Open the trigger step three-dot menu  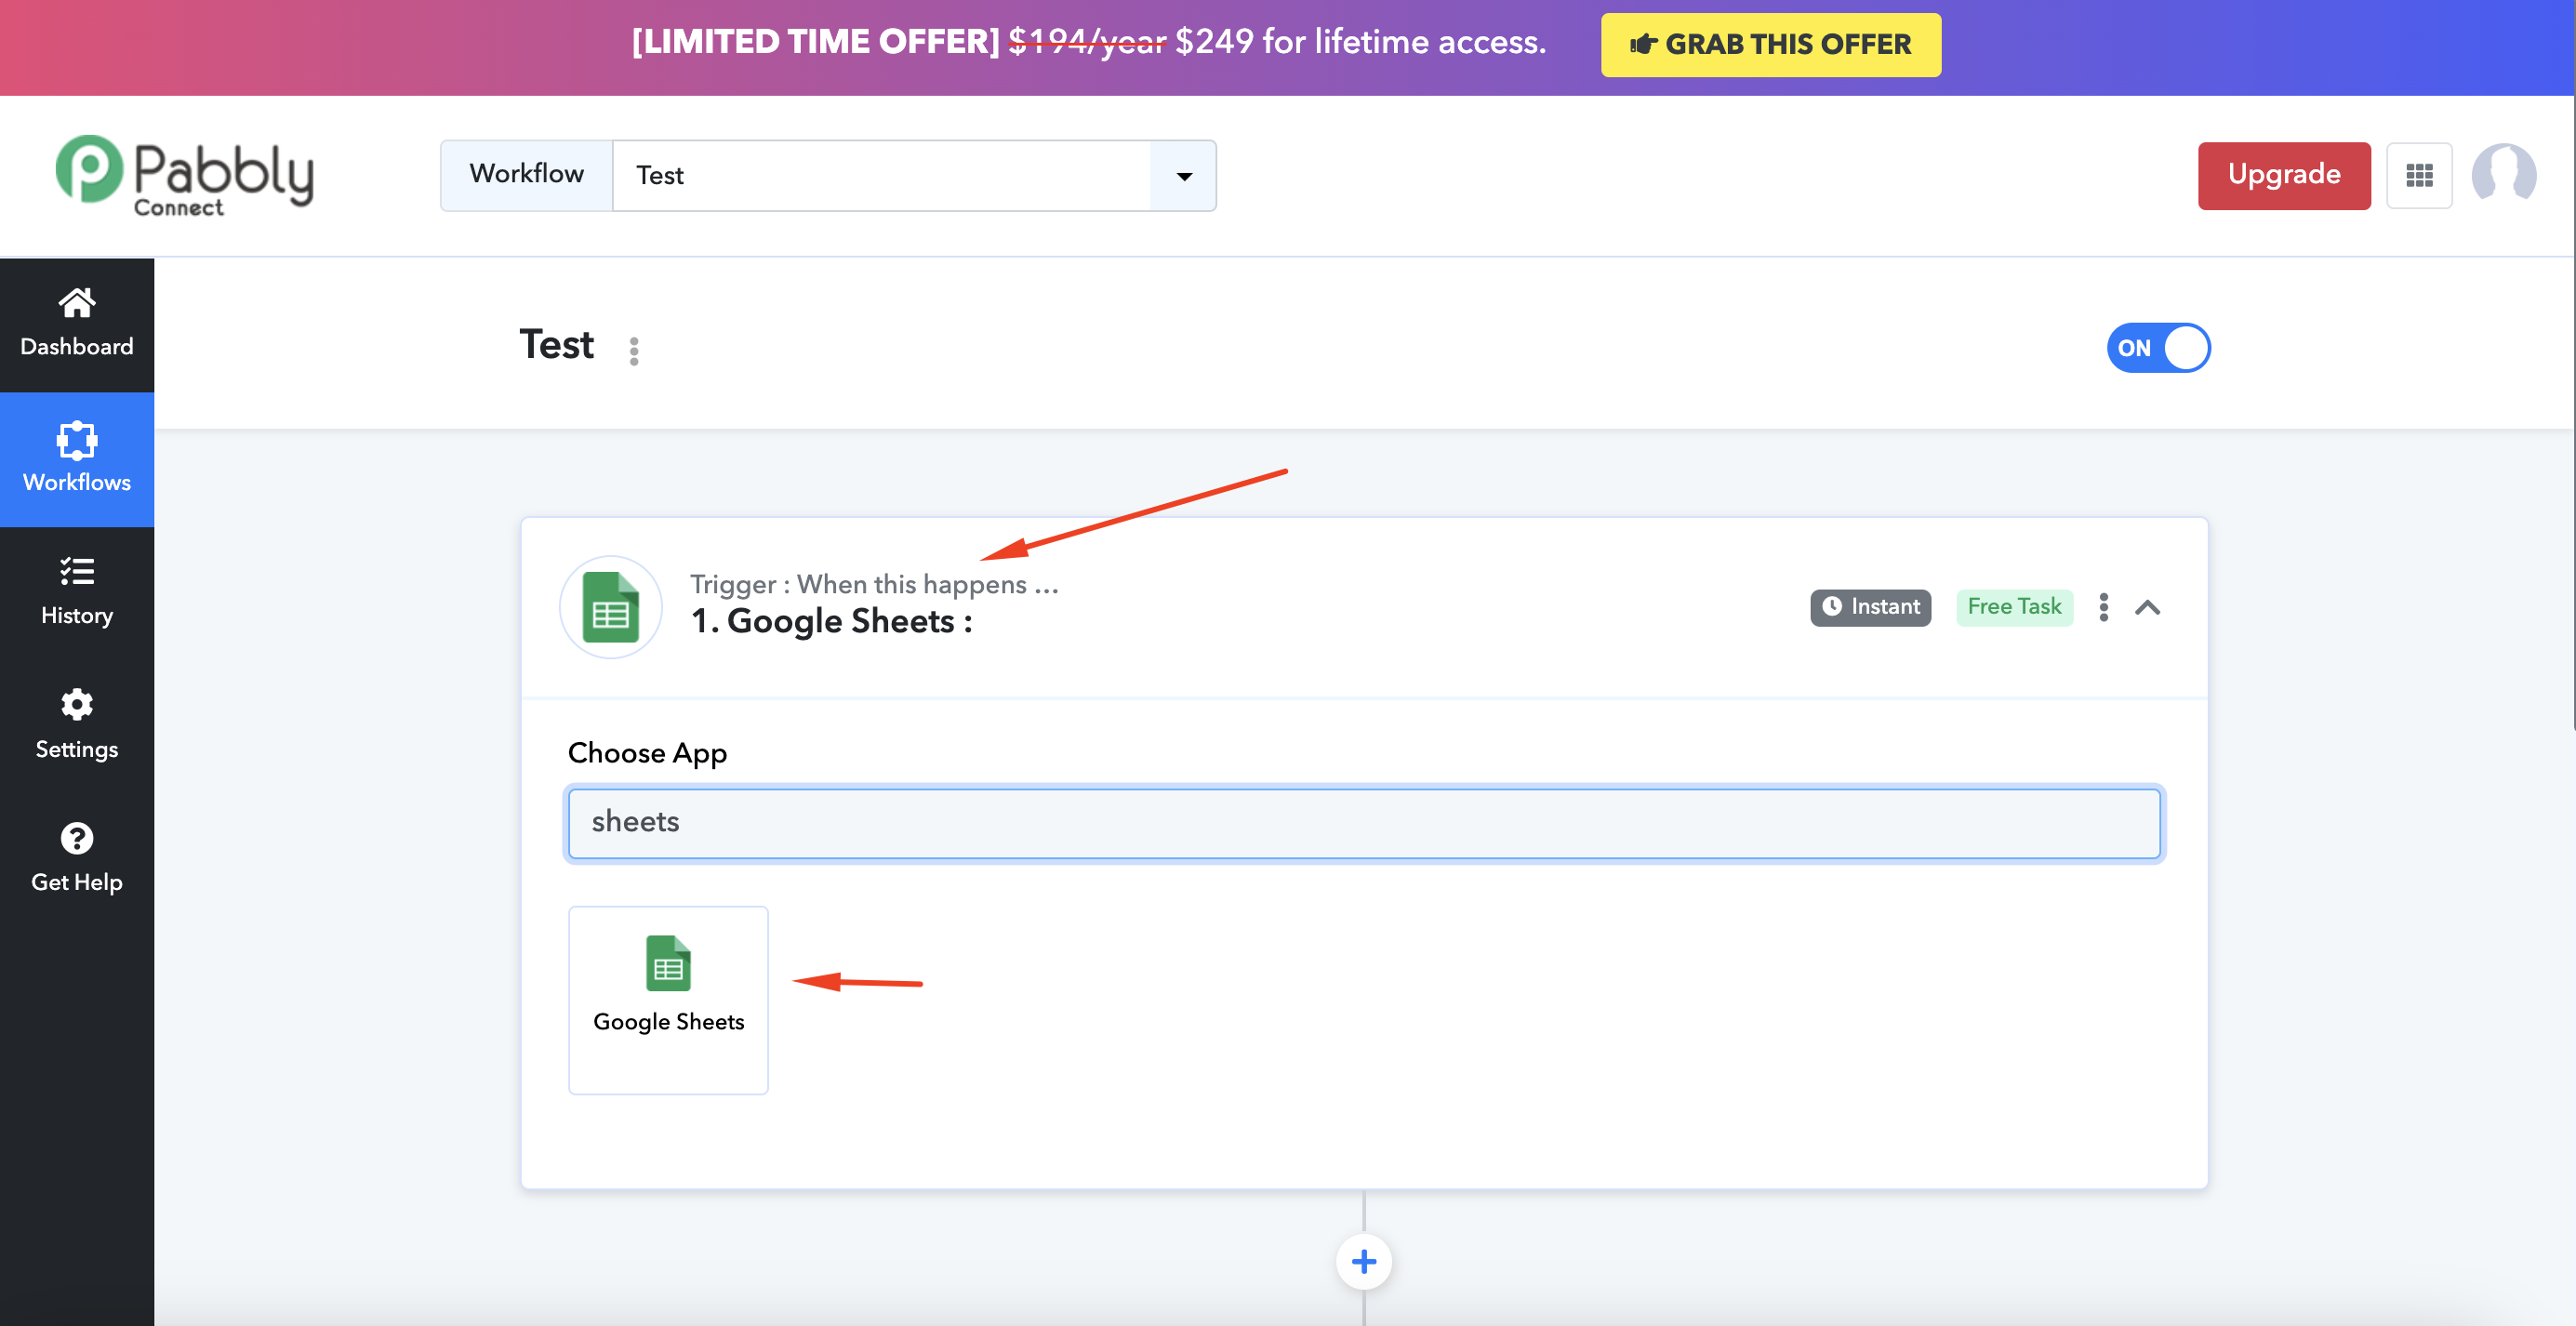(2103, 607)
